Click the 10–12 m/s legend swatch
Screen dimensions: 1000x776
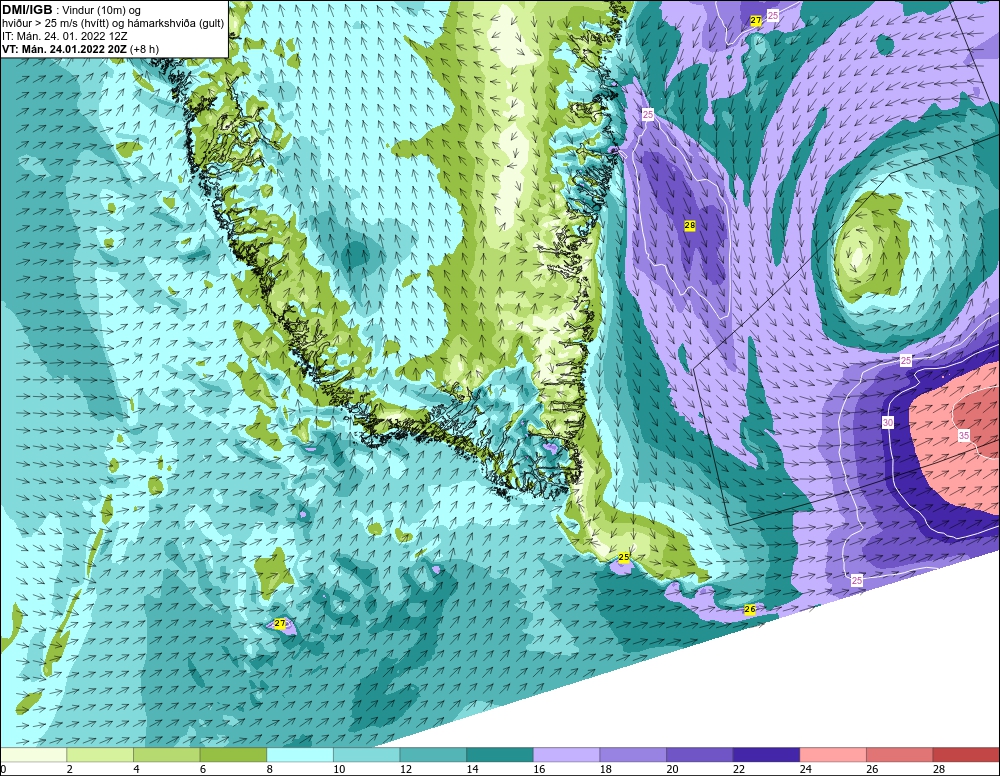coord(366,755)
